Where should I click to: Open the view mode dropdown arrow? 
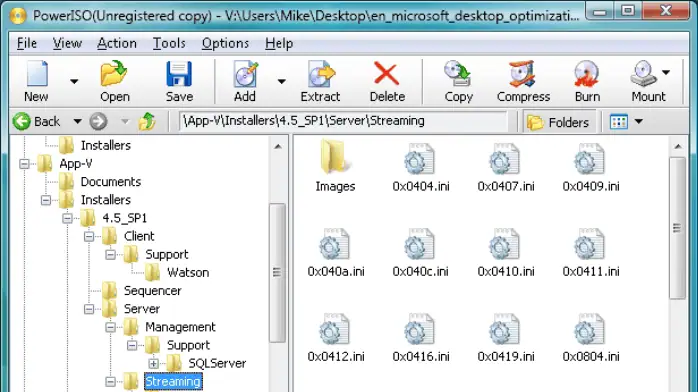[x=639, y=121]
